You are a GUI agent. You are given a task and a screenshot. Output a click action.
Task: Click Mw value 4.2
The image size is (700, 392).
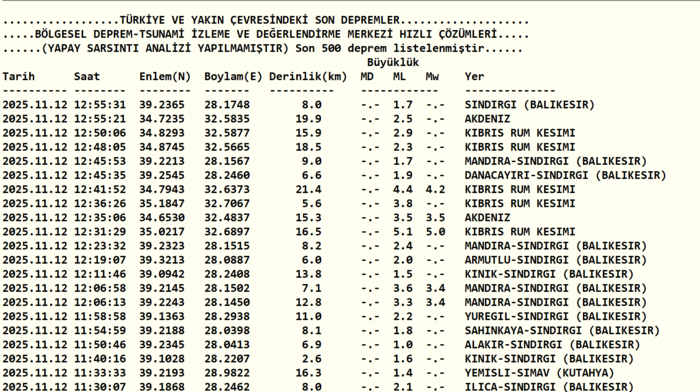(x=435, y=189)
